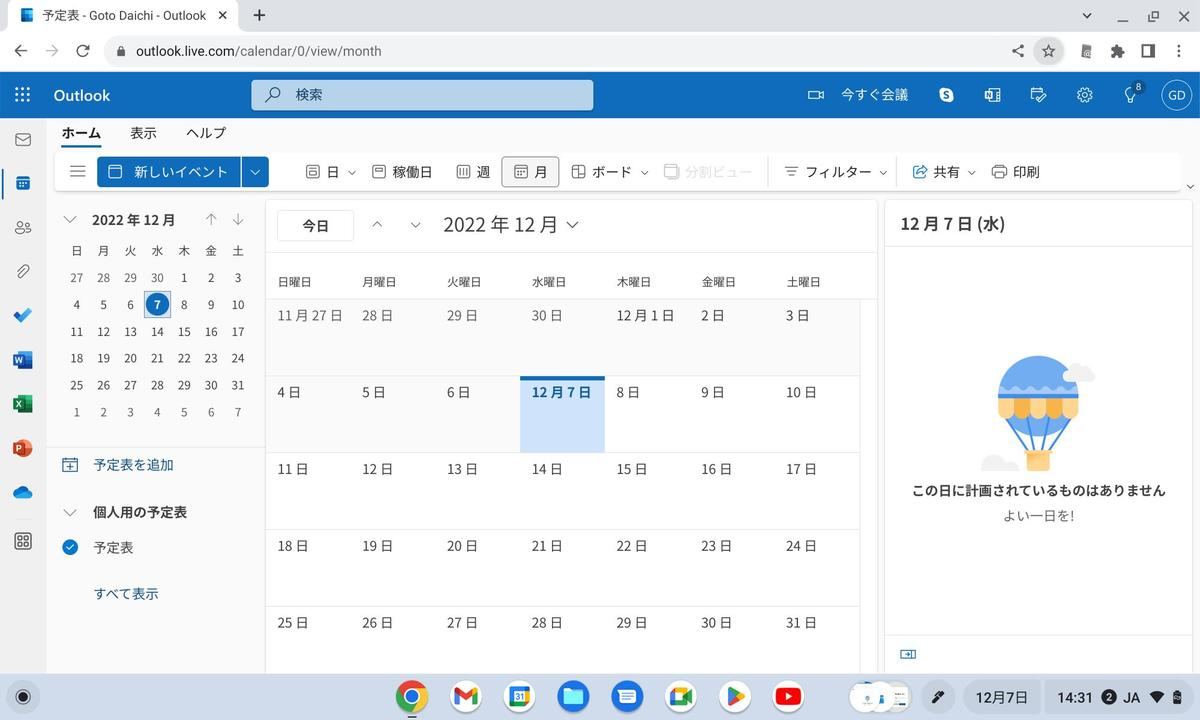
Task: Open Gmail from the shelf
Action: [x=465, y=696]
